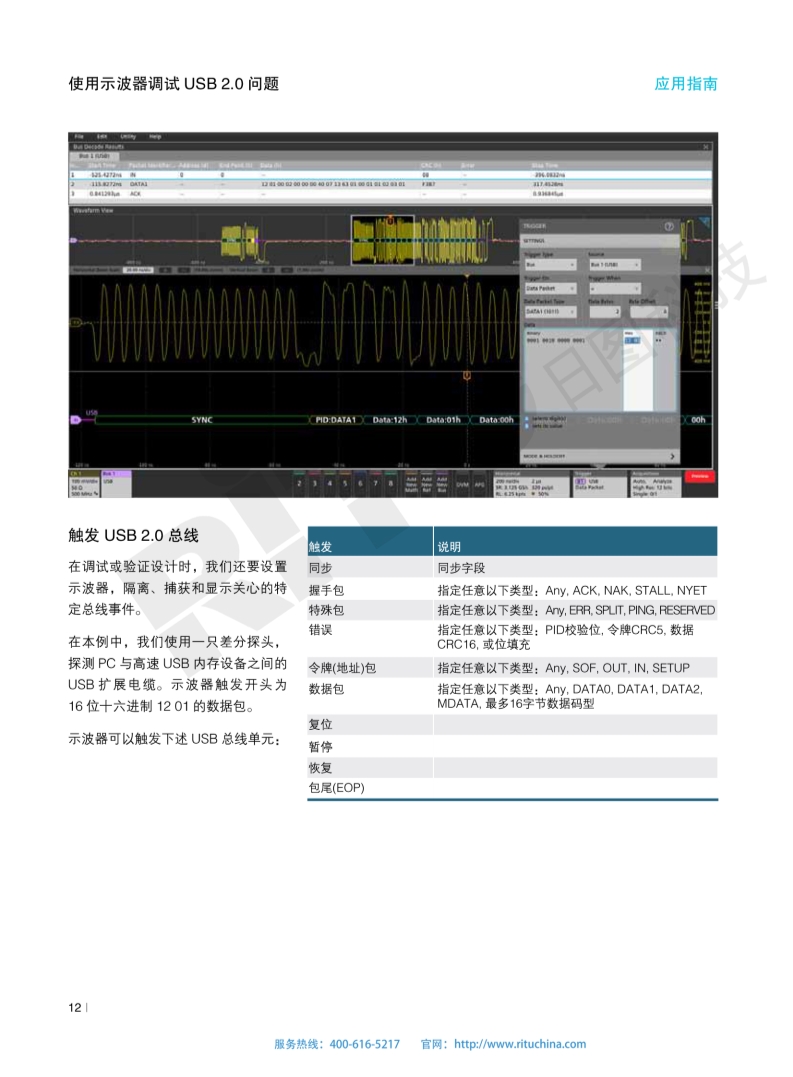Click the Add New Ref button
This screenshot has width=793, height=1077.
click(426, 483)
